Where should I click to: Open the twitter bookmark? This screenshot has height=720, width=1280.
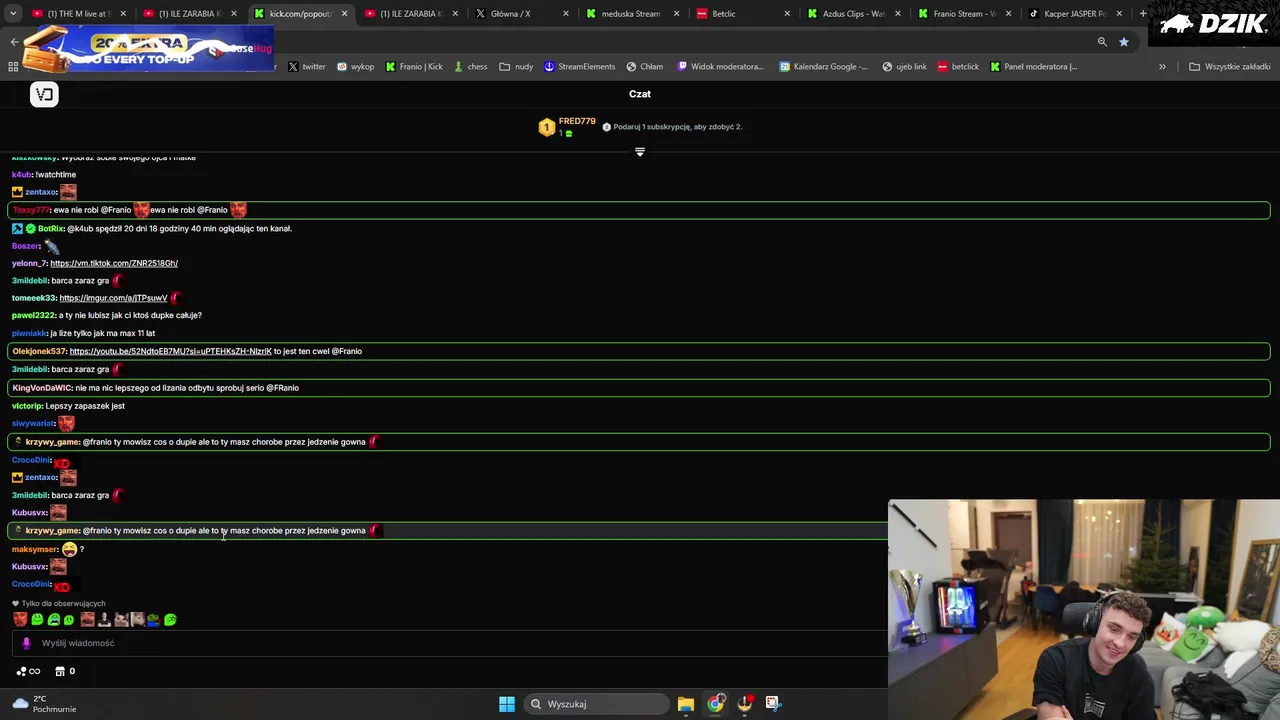pyautogui.click(x=307, y=67)
